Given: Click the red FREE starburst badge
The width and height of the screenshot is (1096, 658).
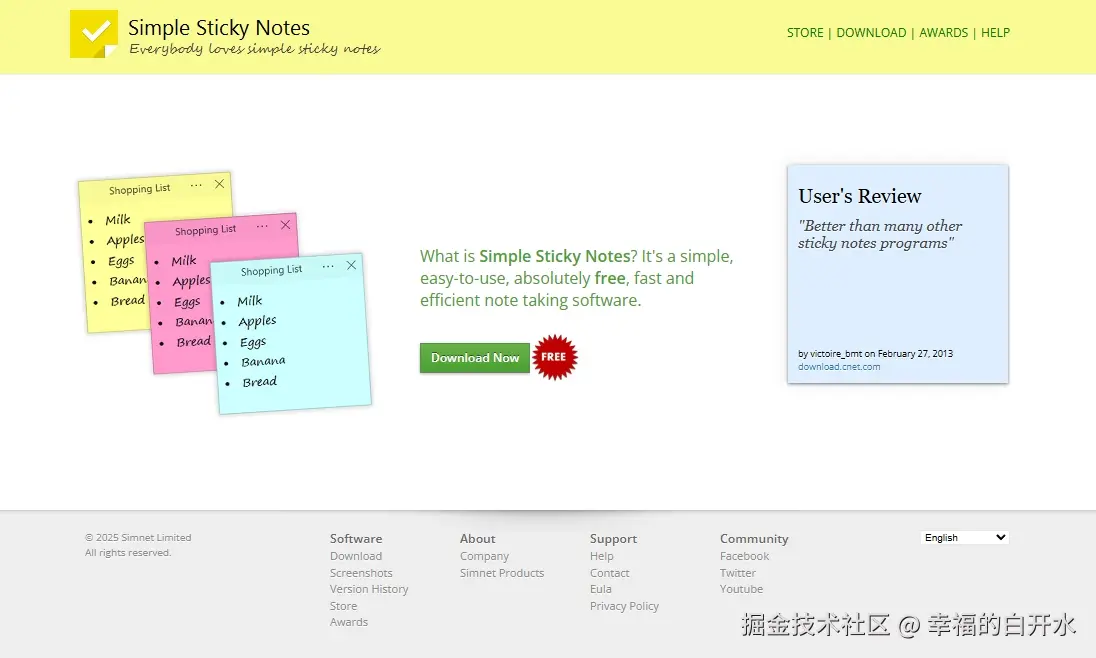Looking at the screenshot, I should point(556,357).
